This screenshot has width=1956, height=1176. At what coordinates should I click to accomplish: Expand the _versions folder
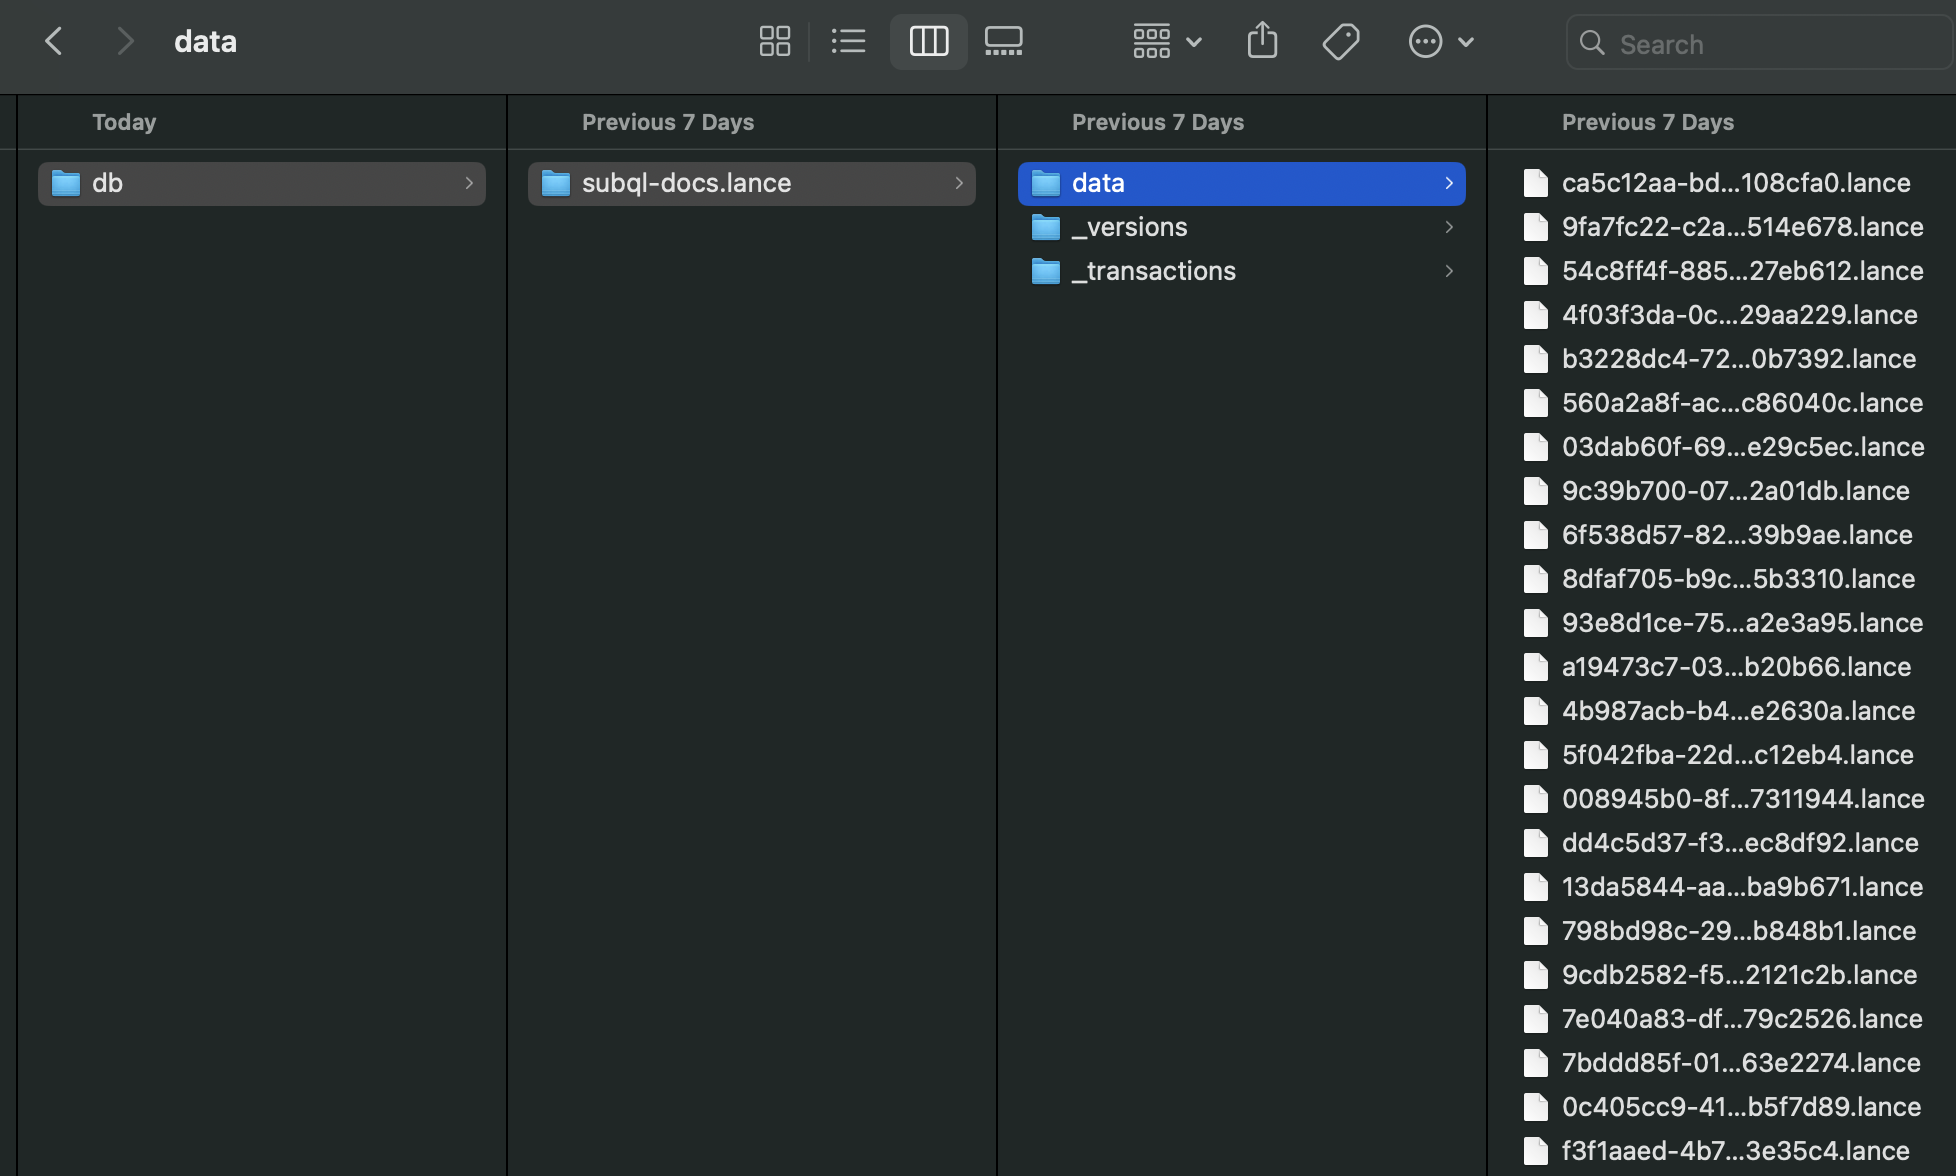pyautogui.click(x=1449, y=226)
